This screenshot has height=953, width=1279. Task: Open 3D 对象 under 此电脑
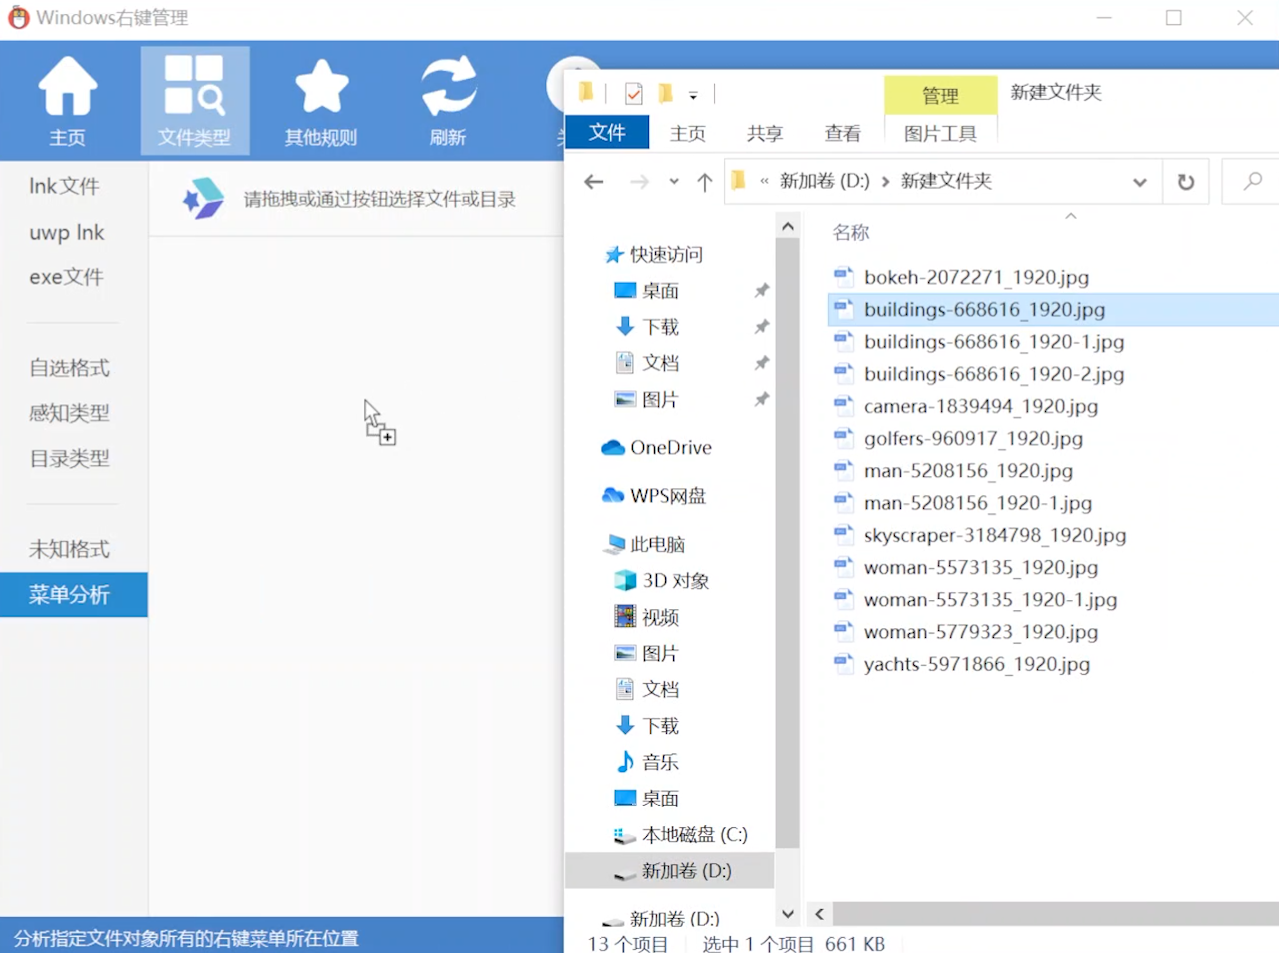661,580
